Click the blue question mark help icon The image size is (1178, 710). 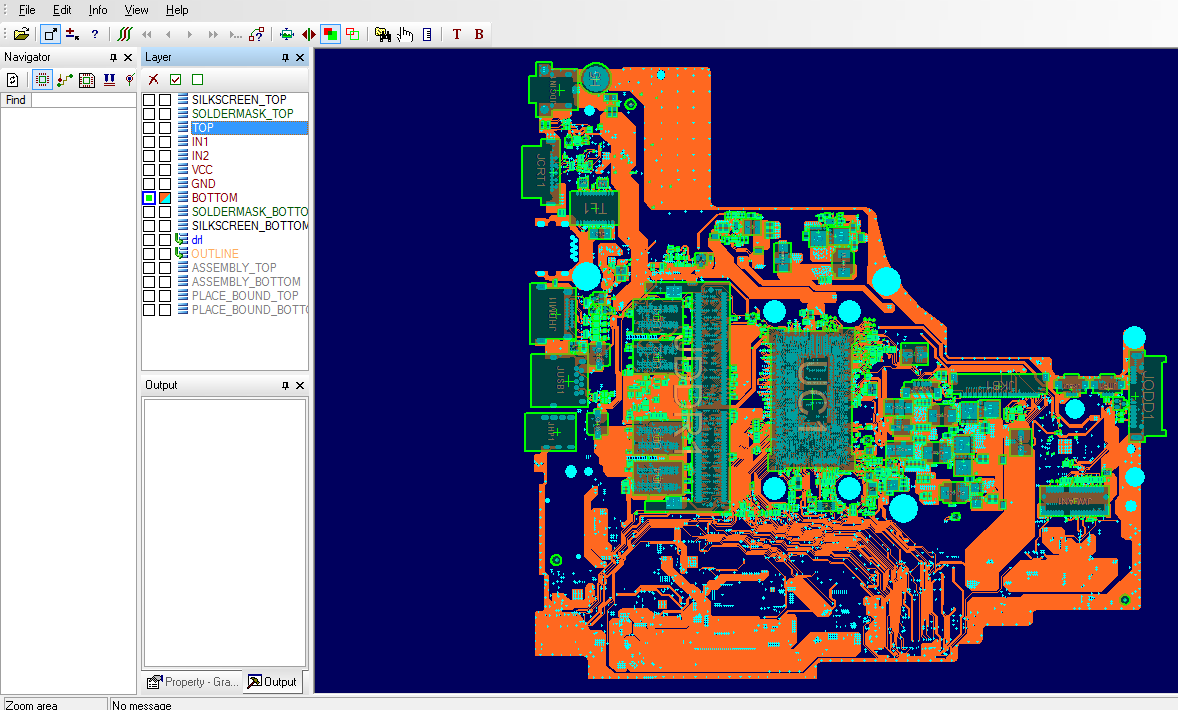coord(95,34)
